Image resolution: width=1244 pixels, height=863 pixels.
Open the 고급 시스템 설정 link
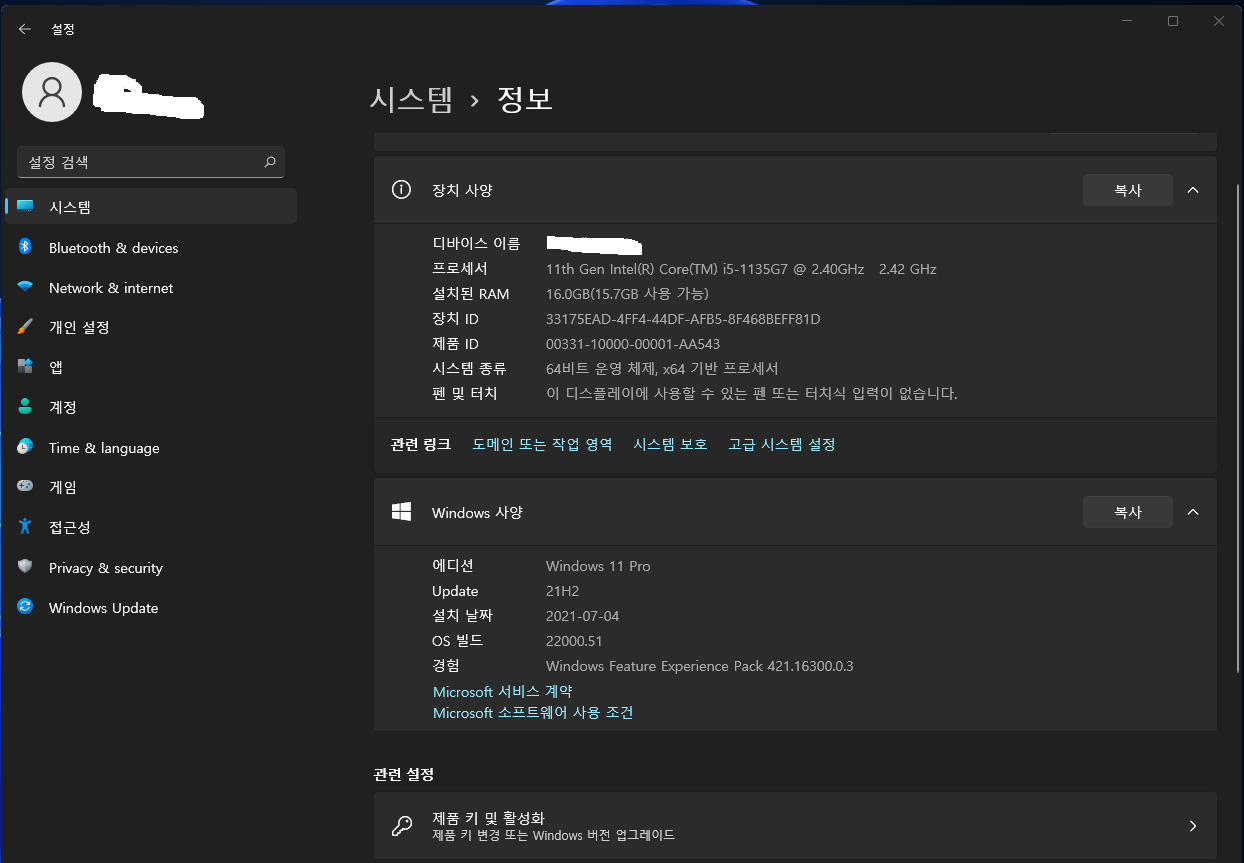(781, 444)
